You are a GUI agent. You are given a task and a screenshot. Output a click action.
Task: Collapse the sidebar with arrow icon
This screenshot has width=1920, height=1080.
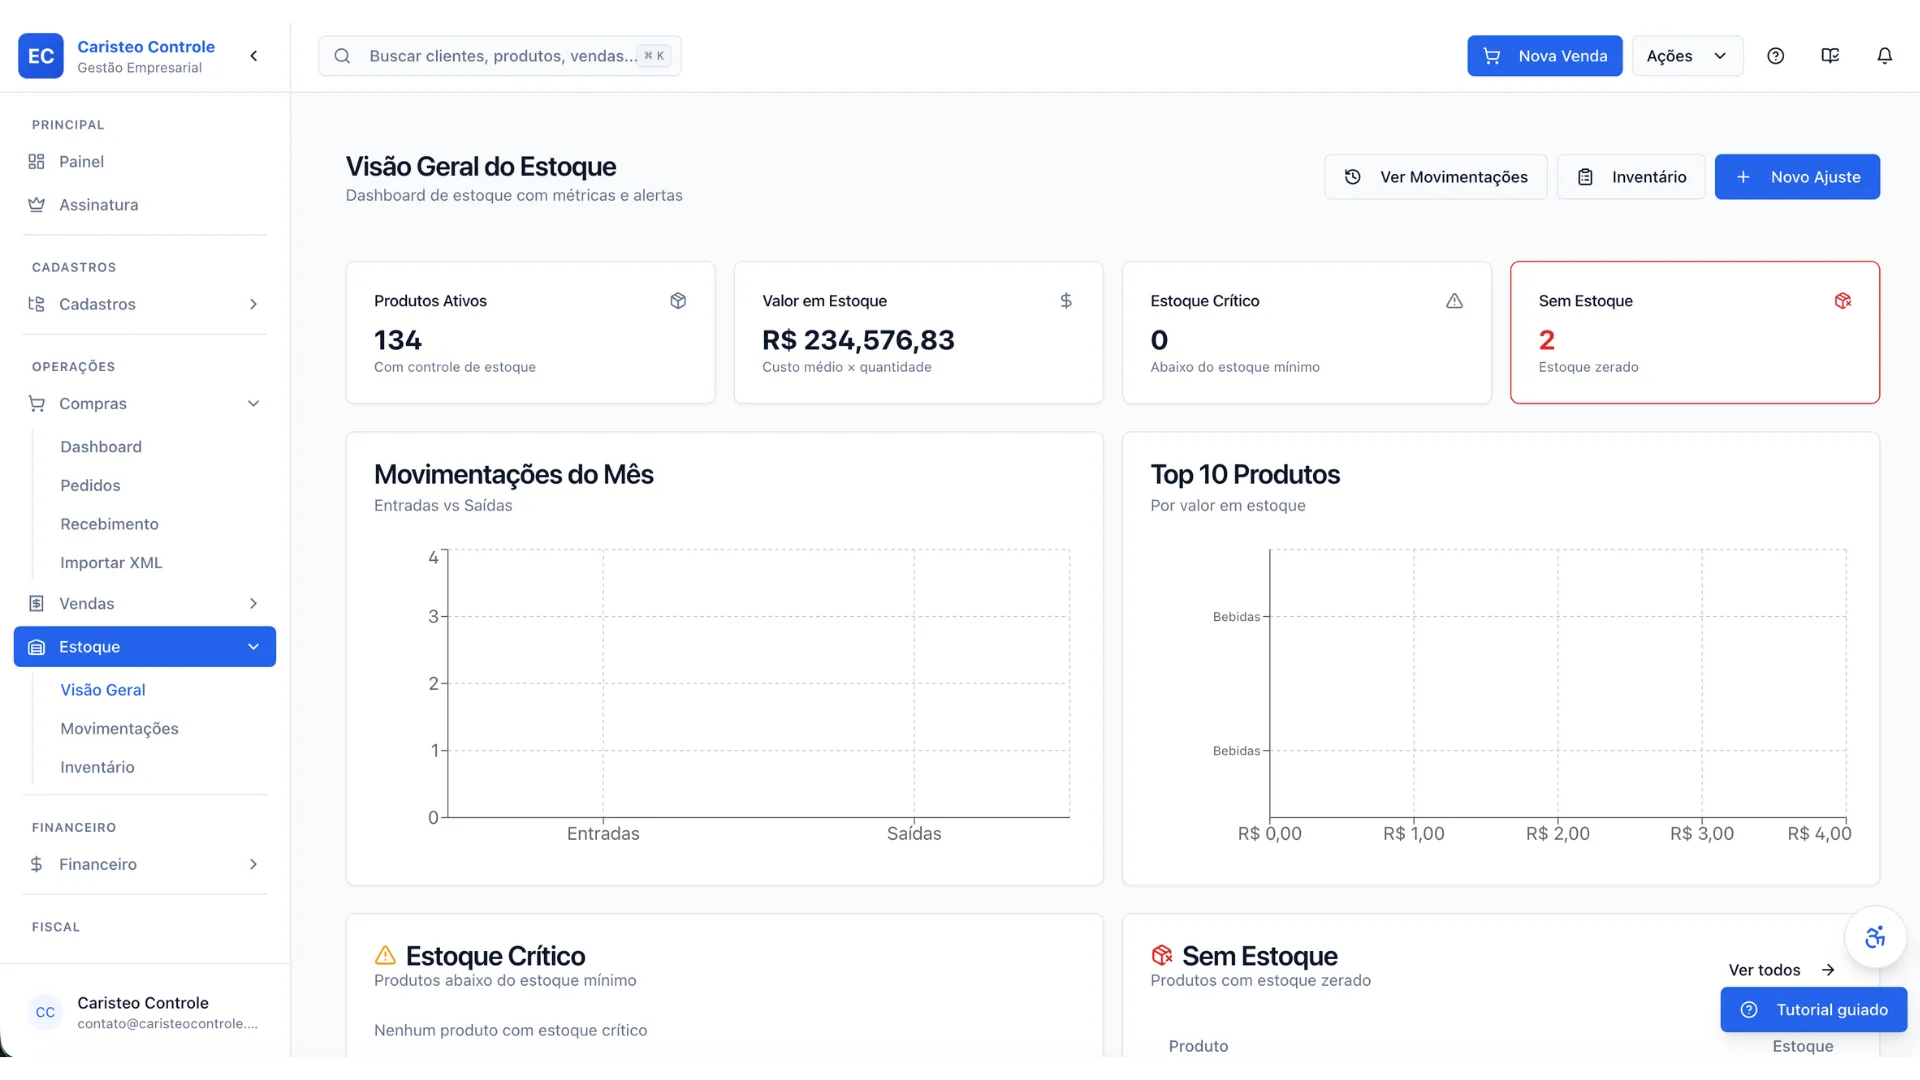click(x=254, y=56)
